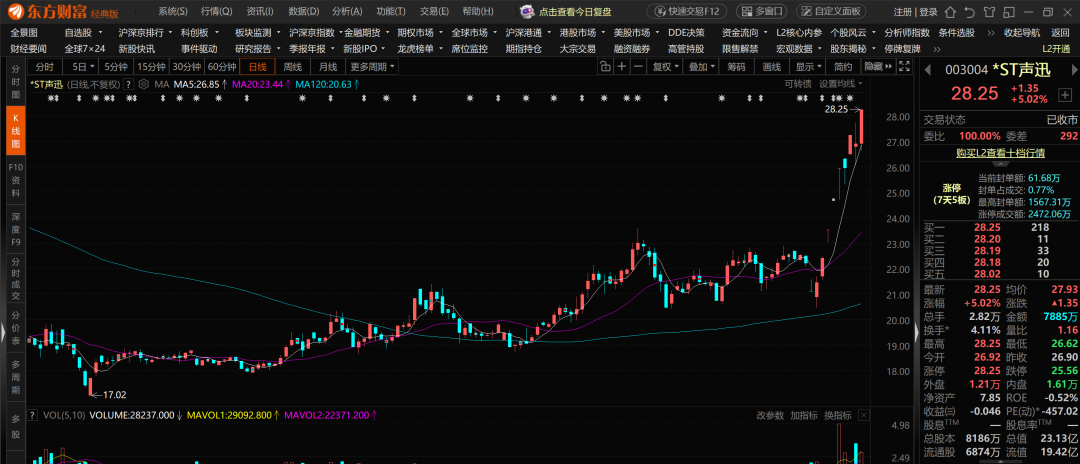
Task: Switch to 月线 period
Action: tap(328, 66)
